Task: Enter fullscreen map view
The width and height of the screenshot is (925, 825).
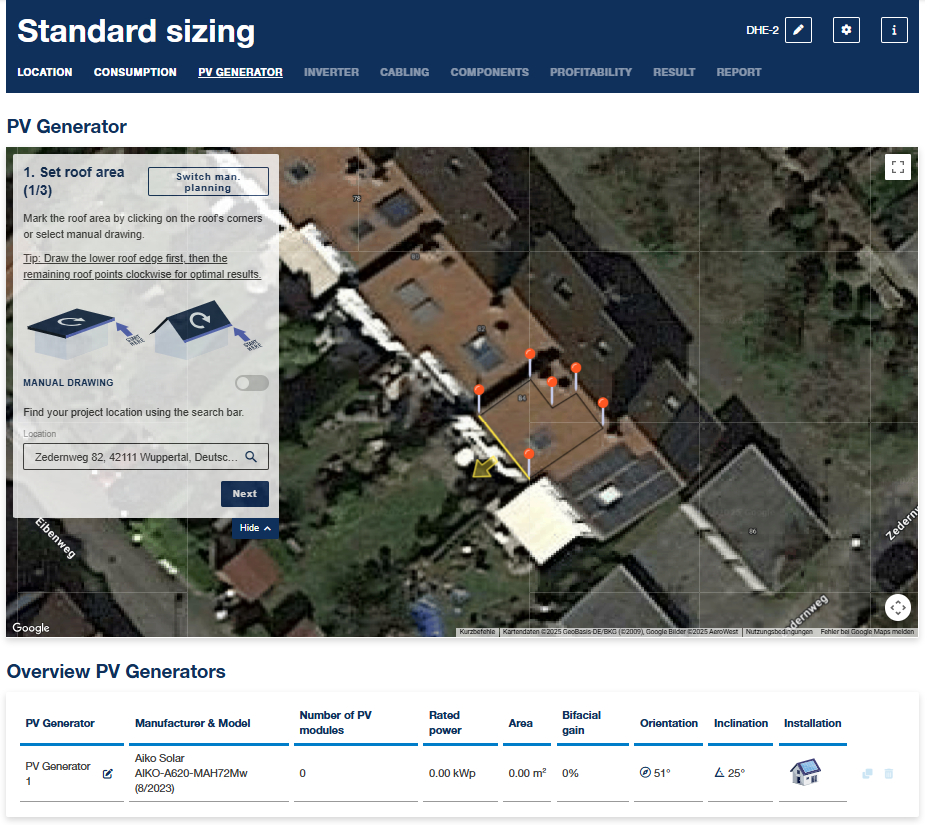Action: click(897, 167)
